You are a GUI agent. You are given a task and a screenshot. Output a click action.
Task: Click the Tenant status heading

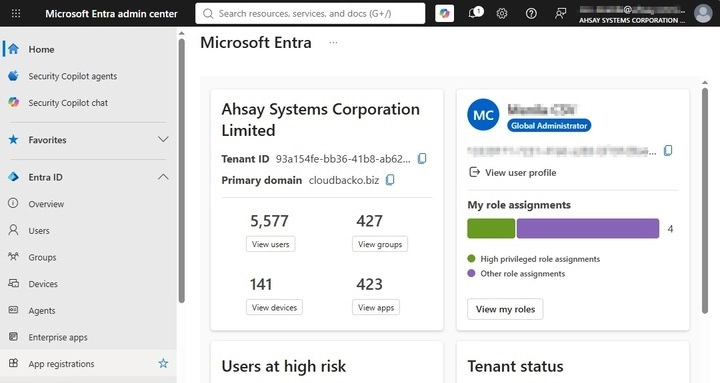(515, 366)
